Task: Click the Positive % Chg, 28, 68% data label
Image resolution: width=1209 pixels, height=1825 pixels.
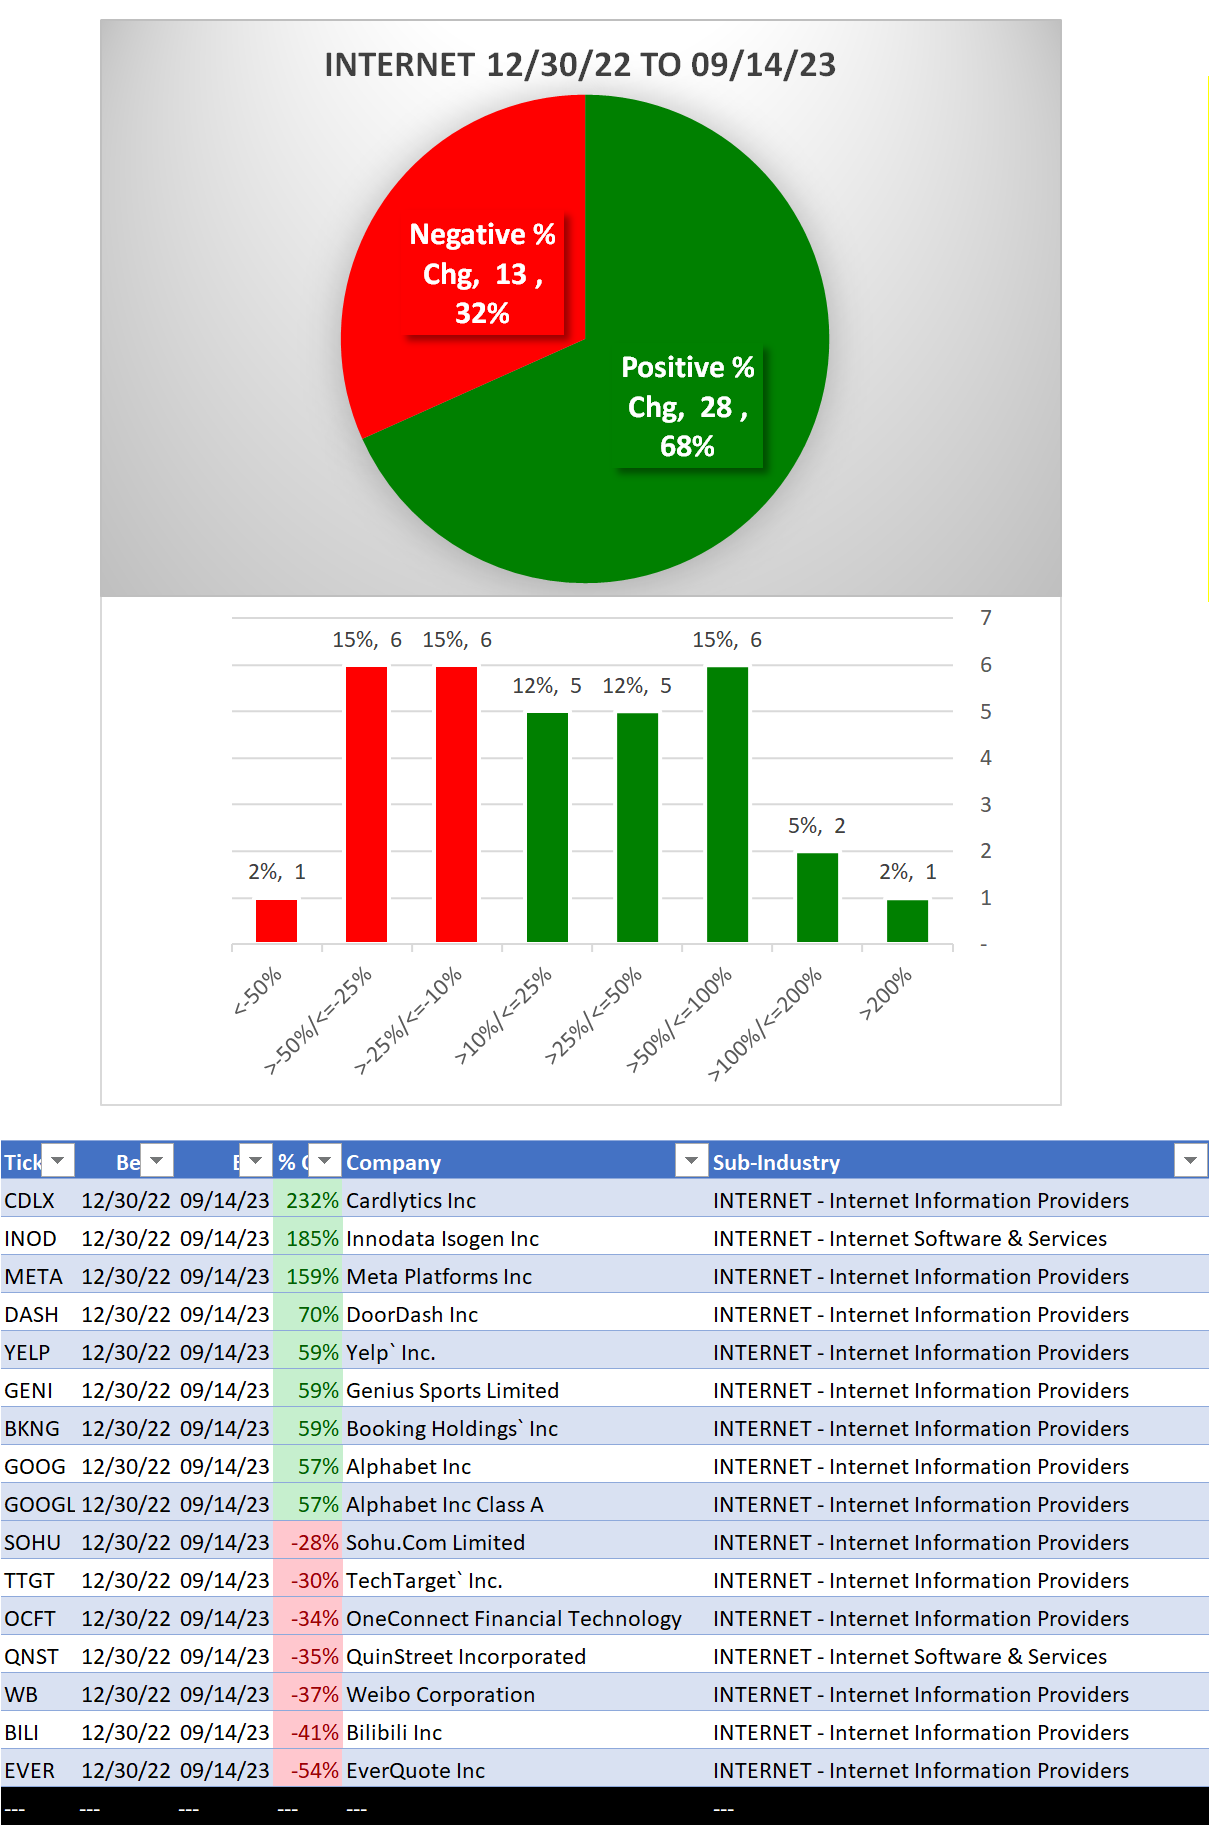Action: (687, 406)
